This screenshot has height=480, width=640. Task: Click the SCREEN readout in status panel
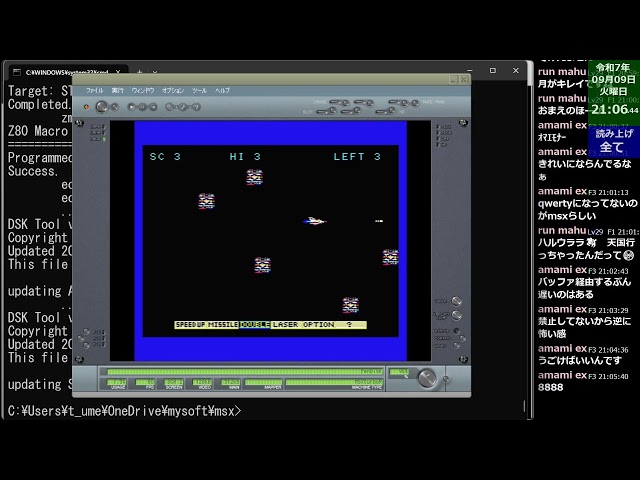[x=173, y=382]
